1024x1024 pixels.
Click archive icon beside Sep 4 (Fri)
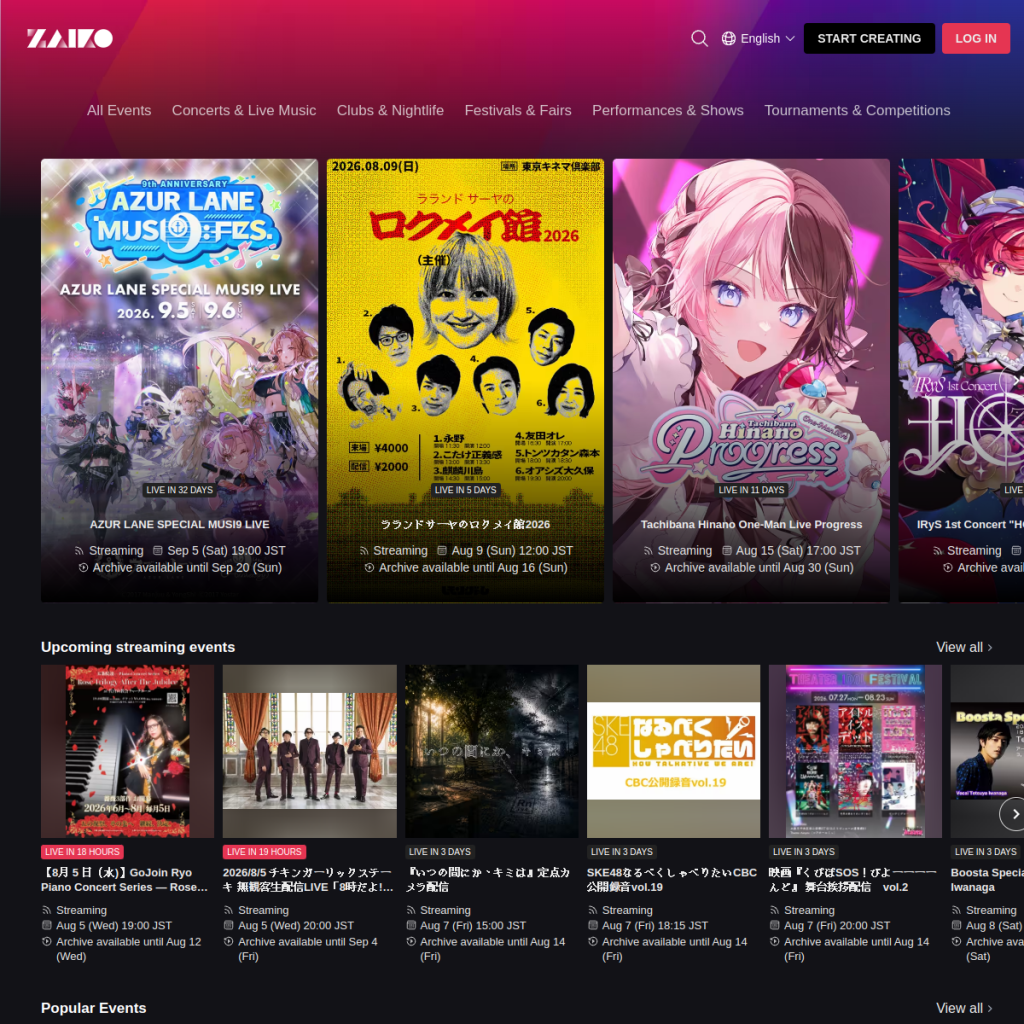tap(229, 942)
